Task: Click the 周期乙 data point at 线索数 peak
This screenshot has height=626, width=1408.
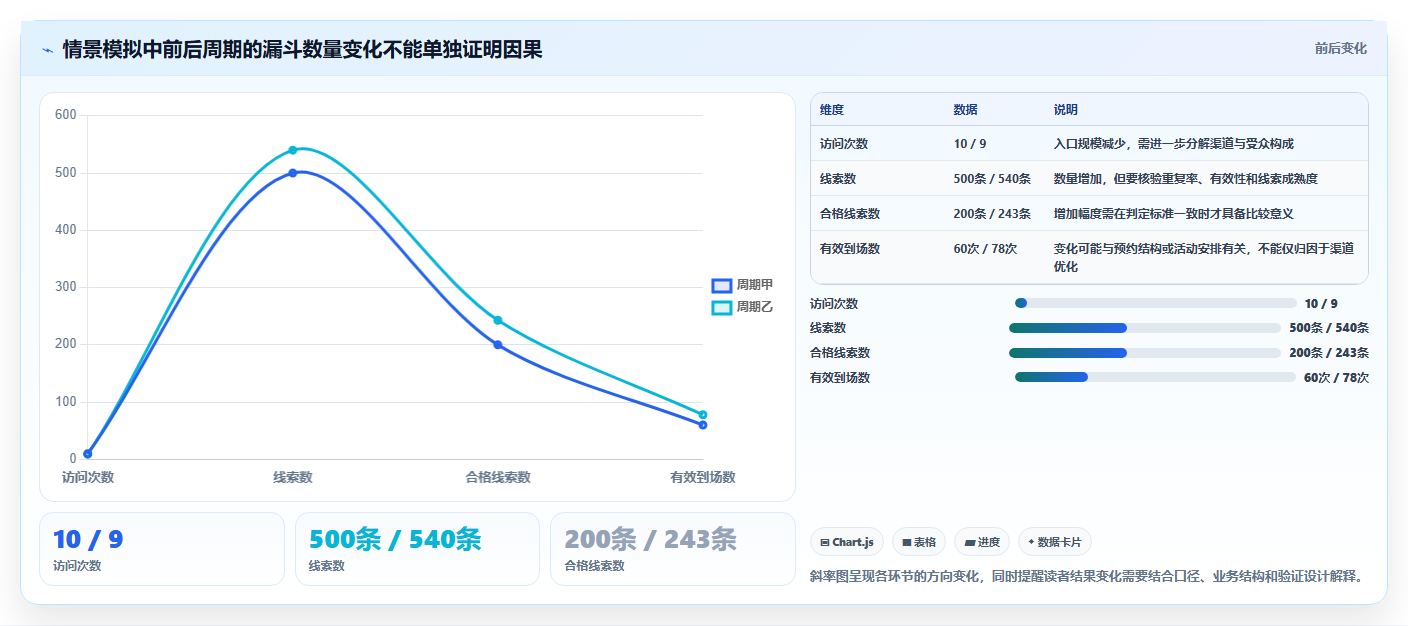Action: point(293,150)
